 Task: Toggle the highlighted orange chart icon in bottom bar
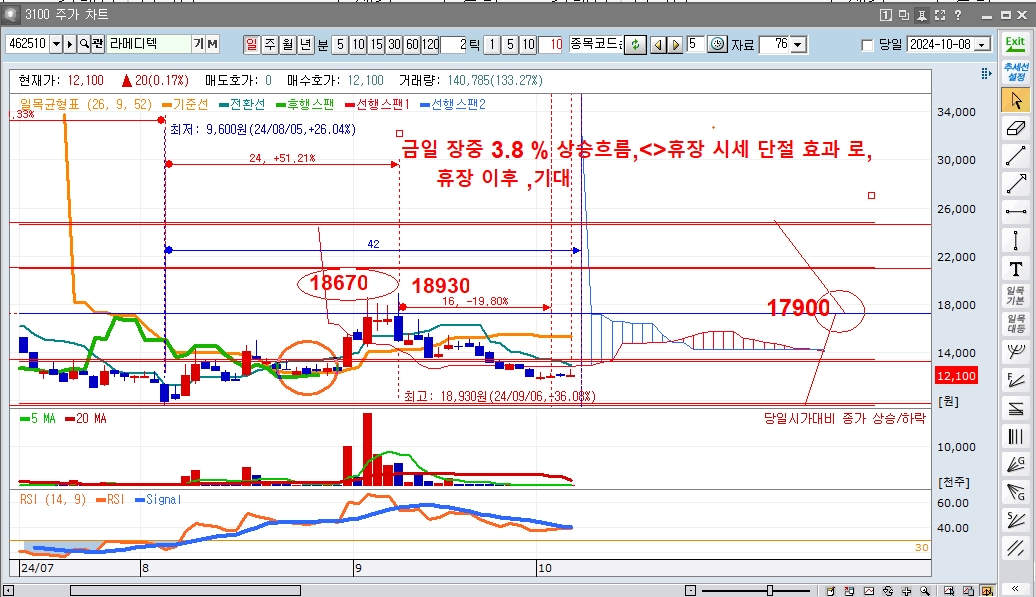point(986,590)
